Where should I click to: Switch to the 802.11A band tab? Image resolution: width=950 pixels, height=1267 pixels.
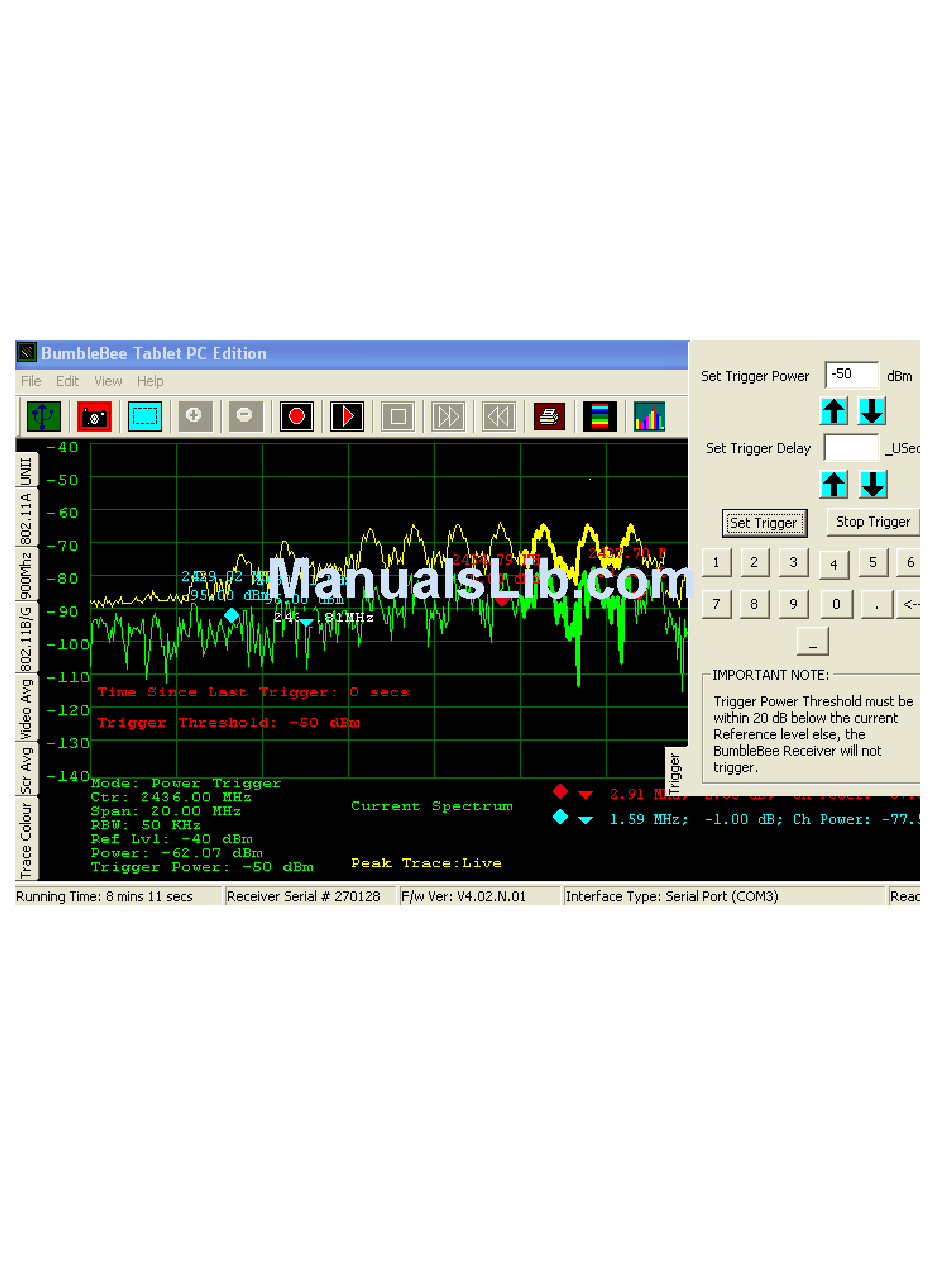tap(27, 517)
